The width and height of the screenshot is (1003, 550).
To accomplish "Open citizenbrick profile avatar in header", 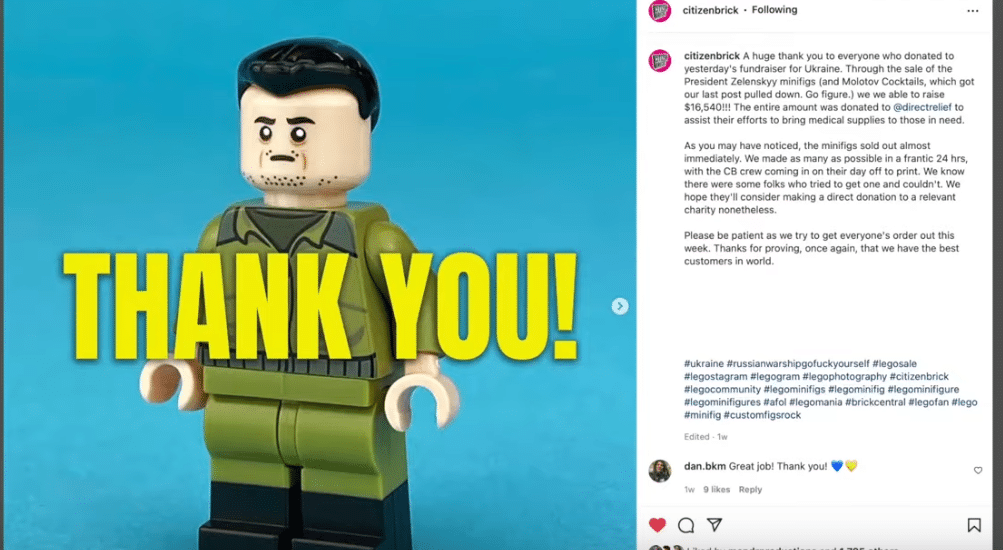I will (x=660, y=10).
